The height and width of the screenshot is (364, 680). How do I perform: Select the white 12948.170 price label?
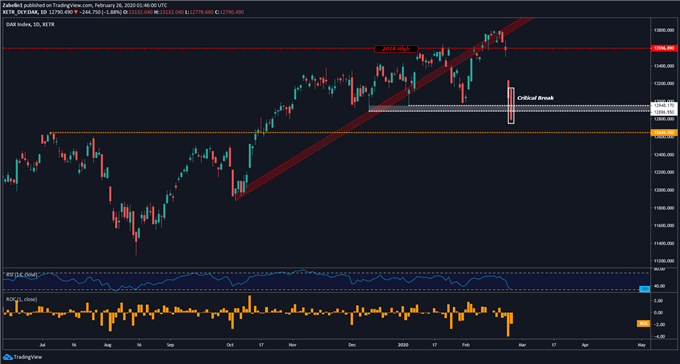664,105
